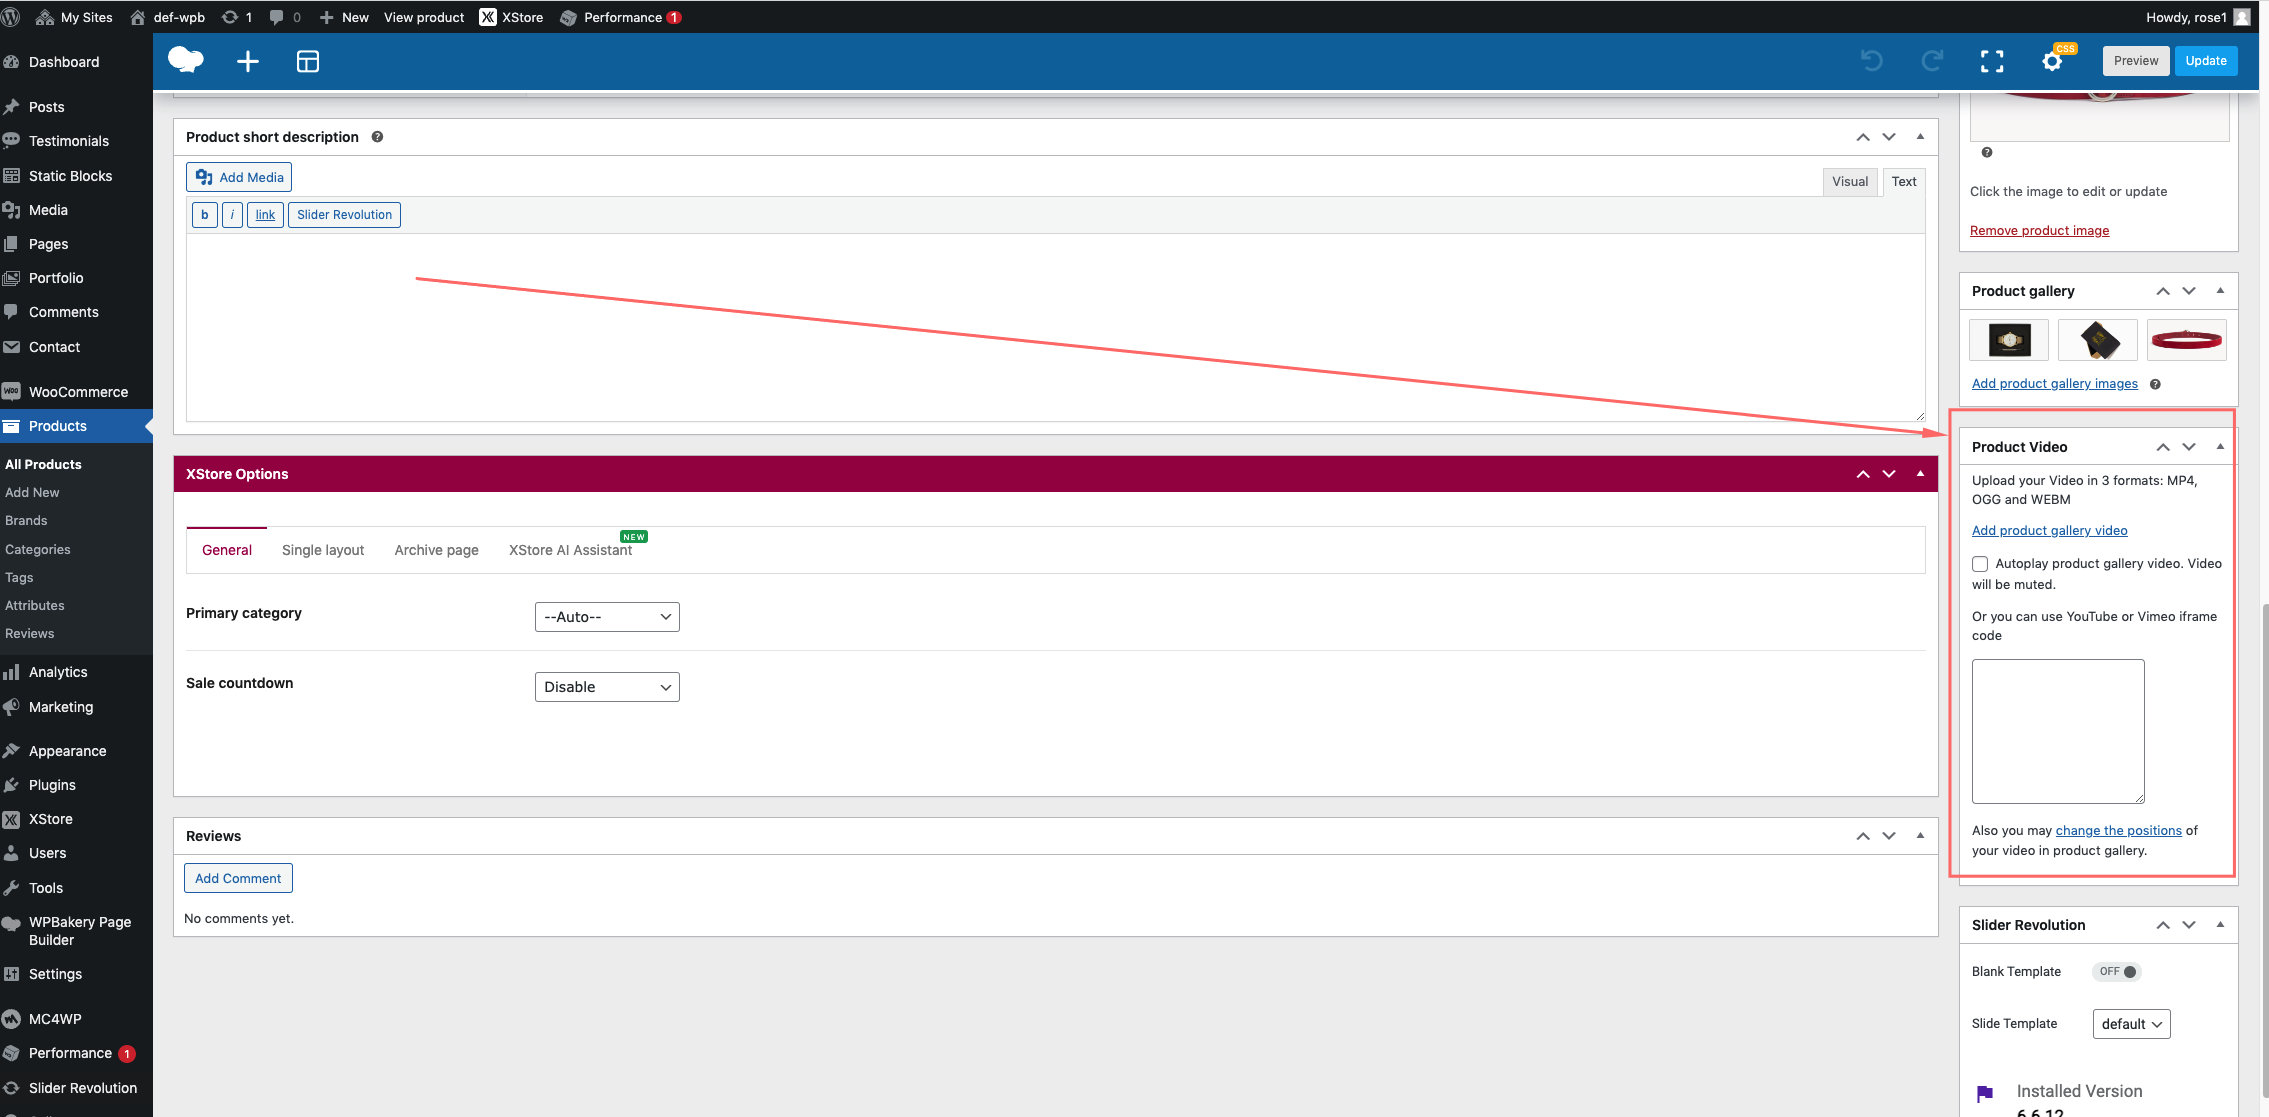2269x1117 pixels.
Task: Open XStore in admin bar
Action: 511,17
